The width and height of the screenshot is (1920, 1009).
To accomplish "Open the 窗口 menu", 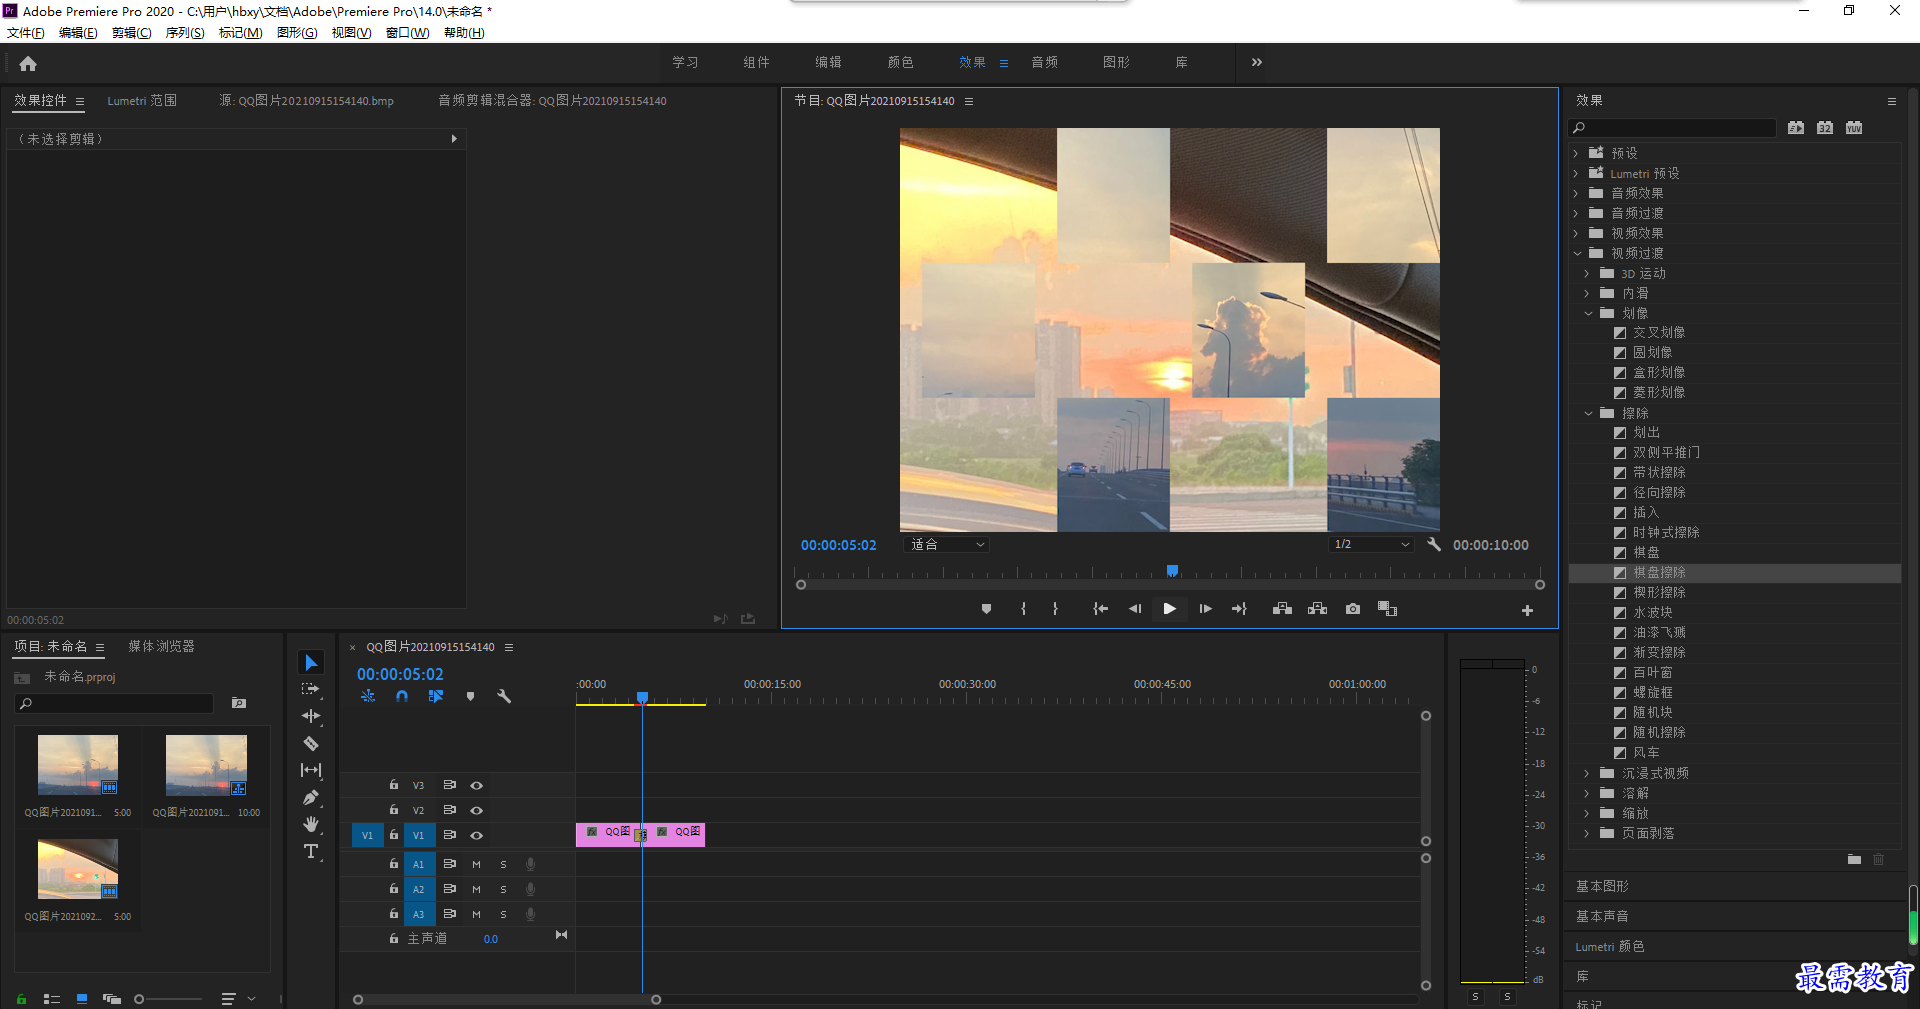I will tap(407, 33).
